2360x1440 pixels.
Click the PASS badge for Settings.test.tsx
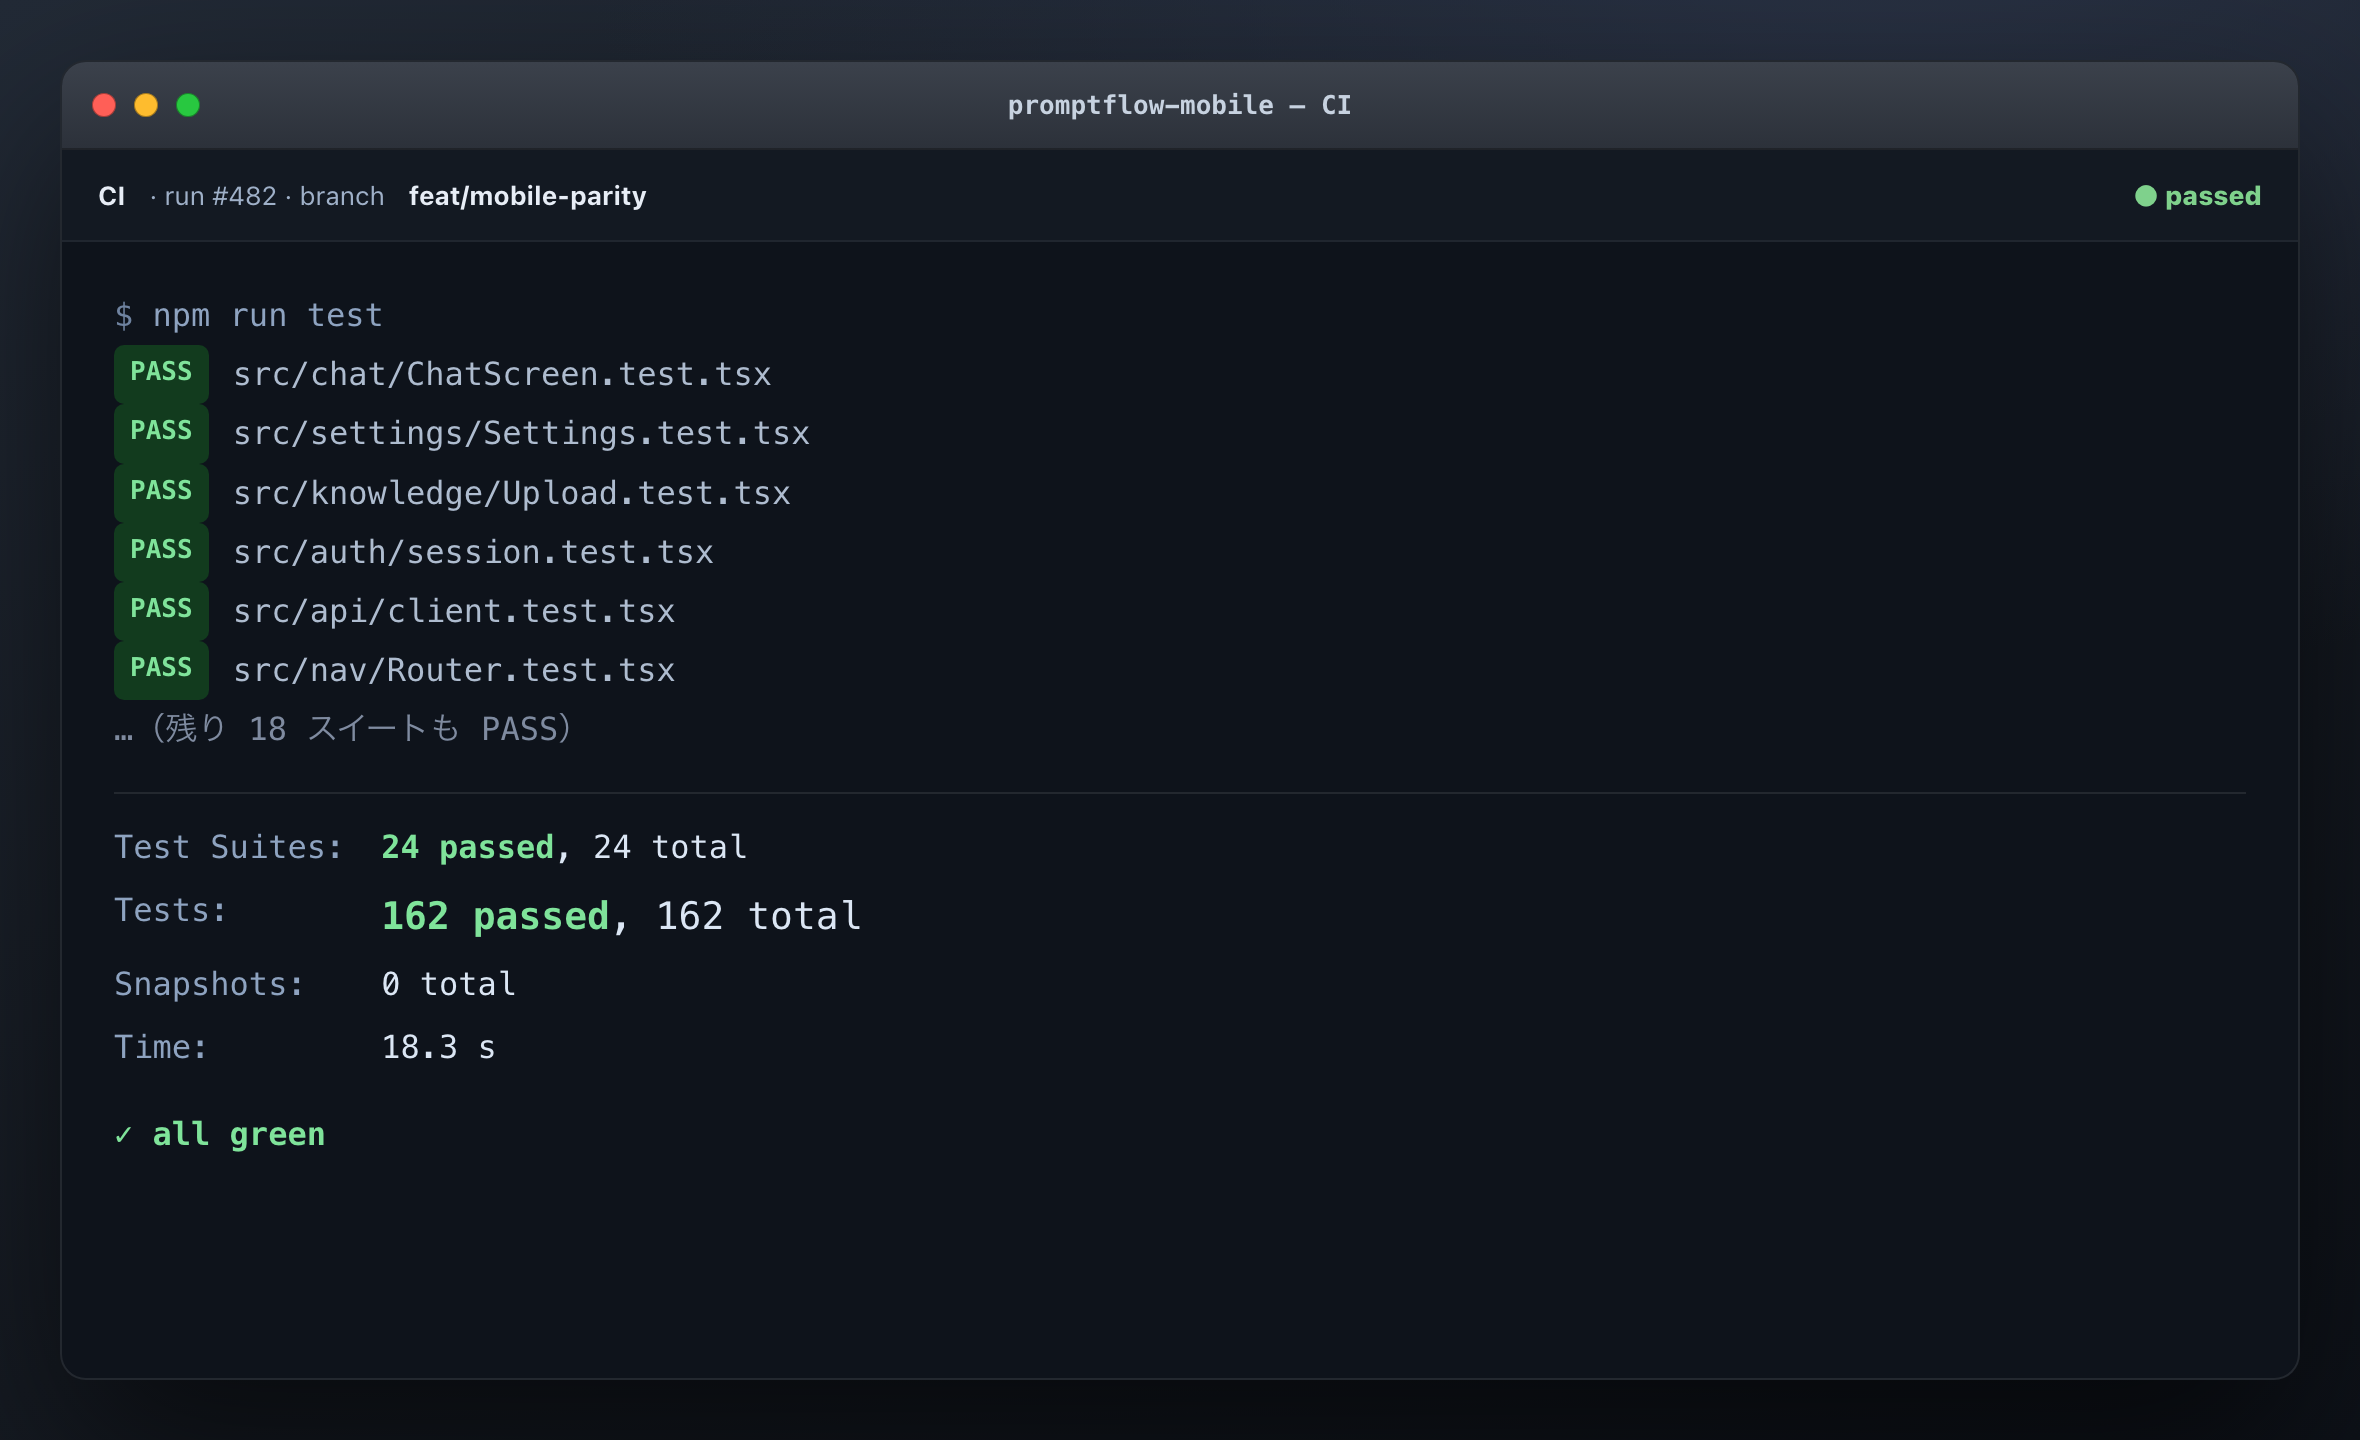click(x=161, y=432)
